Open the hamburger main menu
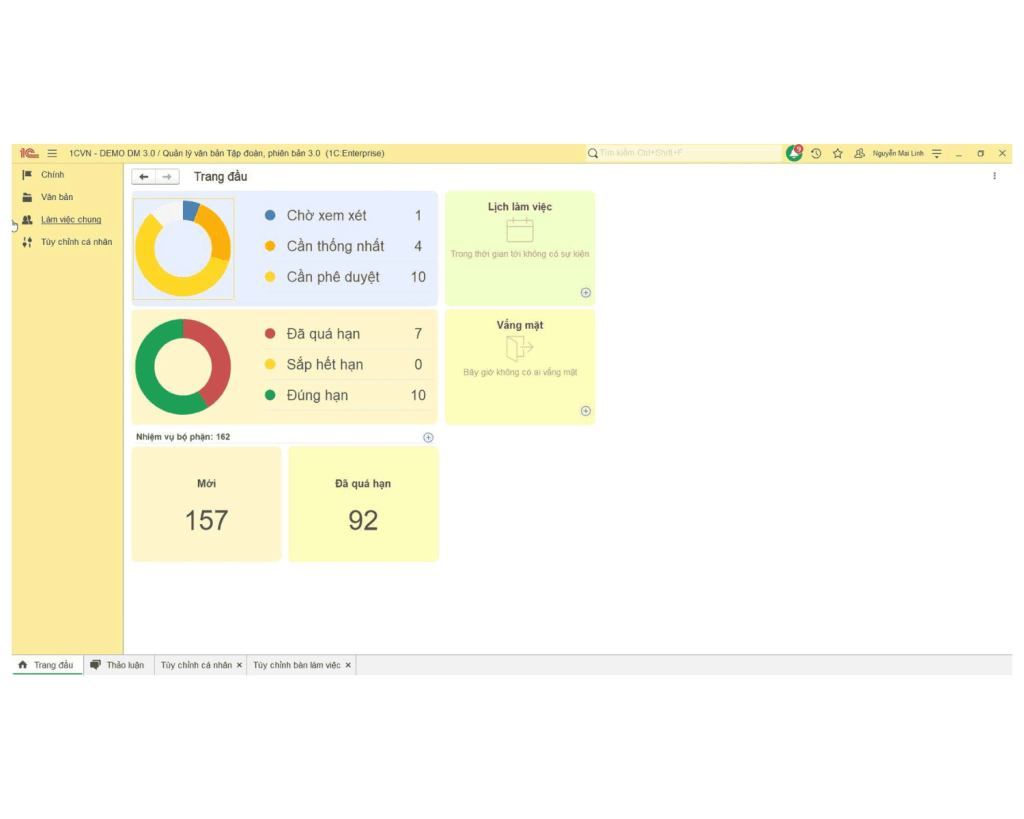Image resolution: width=1024 pixels, height=819 pixels. [52, 153]
